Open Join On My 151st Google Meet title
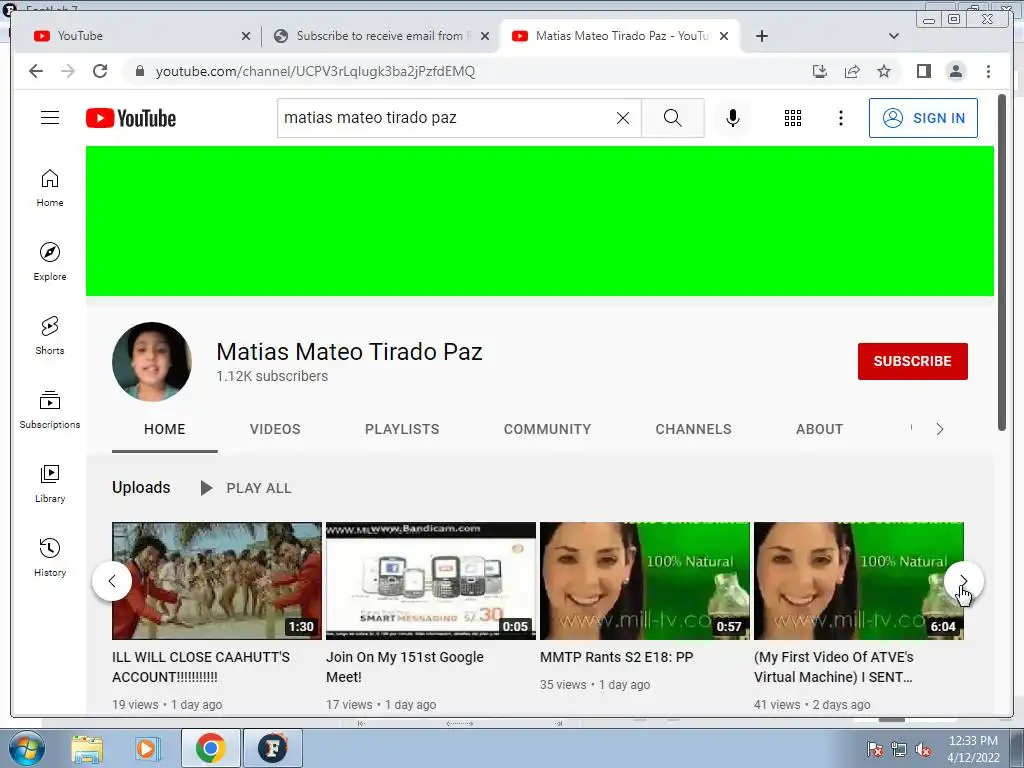The width and height of the screenshot is (1024, 768). click(405, 667)
